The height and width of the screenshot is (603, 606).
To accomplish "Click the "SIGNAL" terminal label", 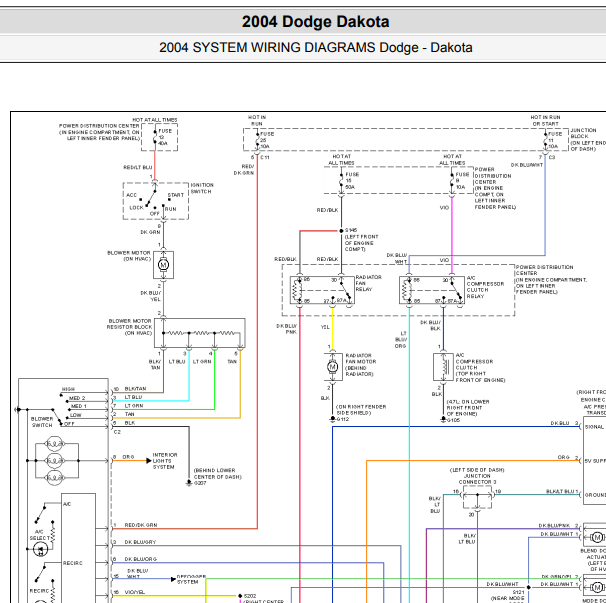I will point(594,427).
